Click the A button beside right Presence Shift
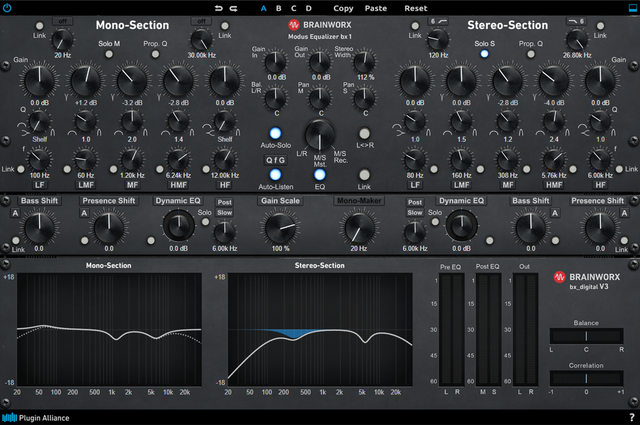Screen dimensions: 640x425 pyautogui.click(x=624, y=213)
